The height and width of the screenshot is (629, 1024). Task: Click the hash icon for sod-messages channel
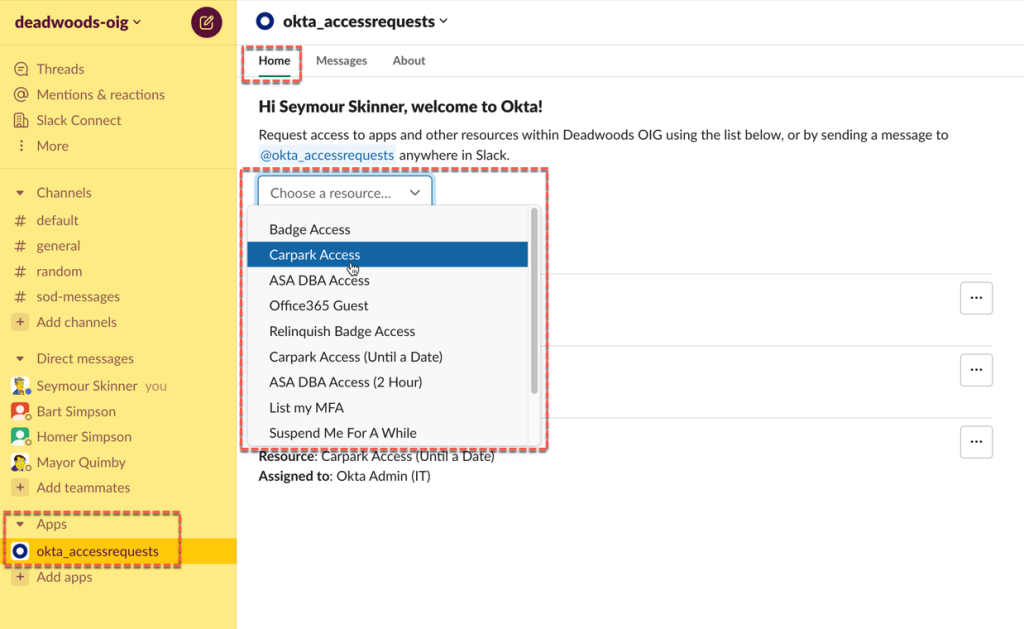pos(20,297)
